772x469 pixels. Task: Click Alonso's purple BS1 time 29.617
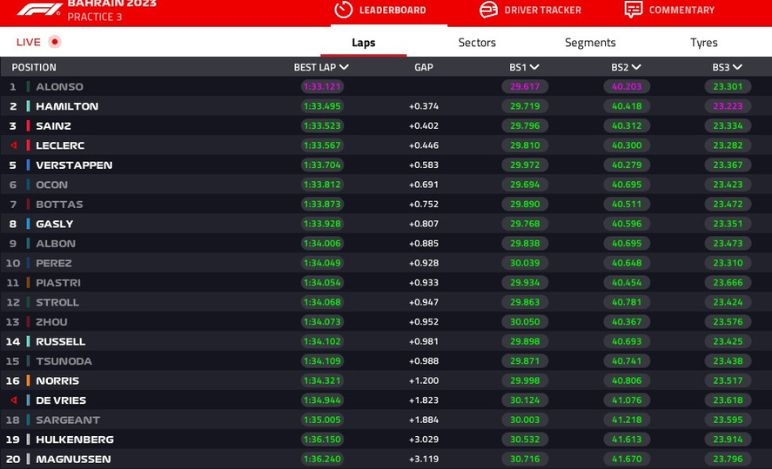coord(525,87)
